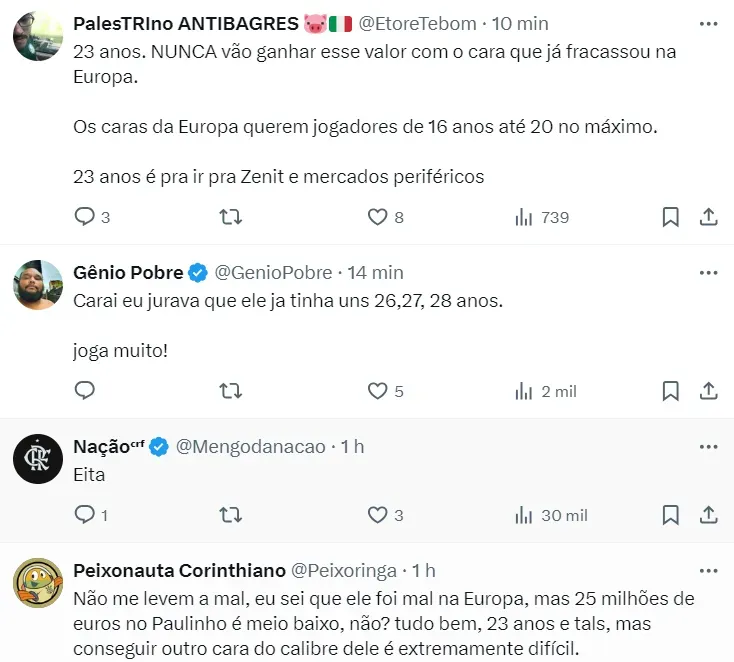This screenshot has width=734, height=662.
Task: Open more options on Nação tweet
Action: (x=708, y=446)
